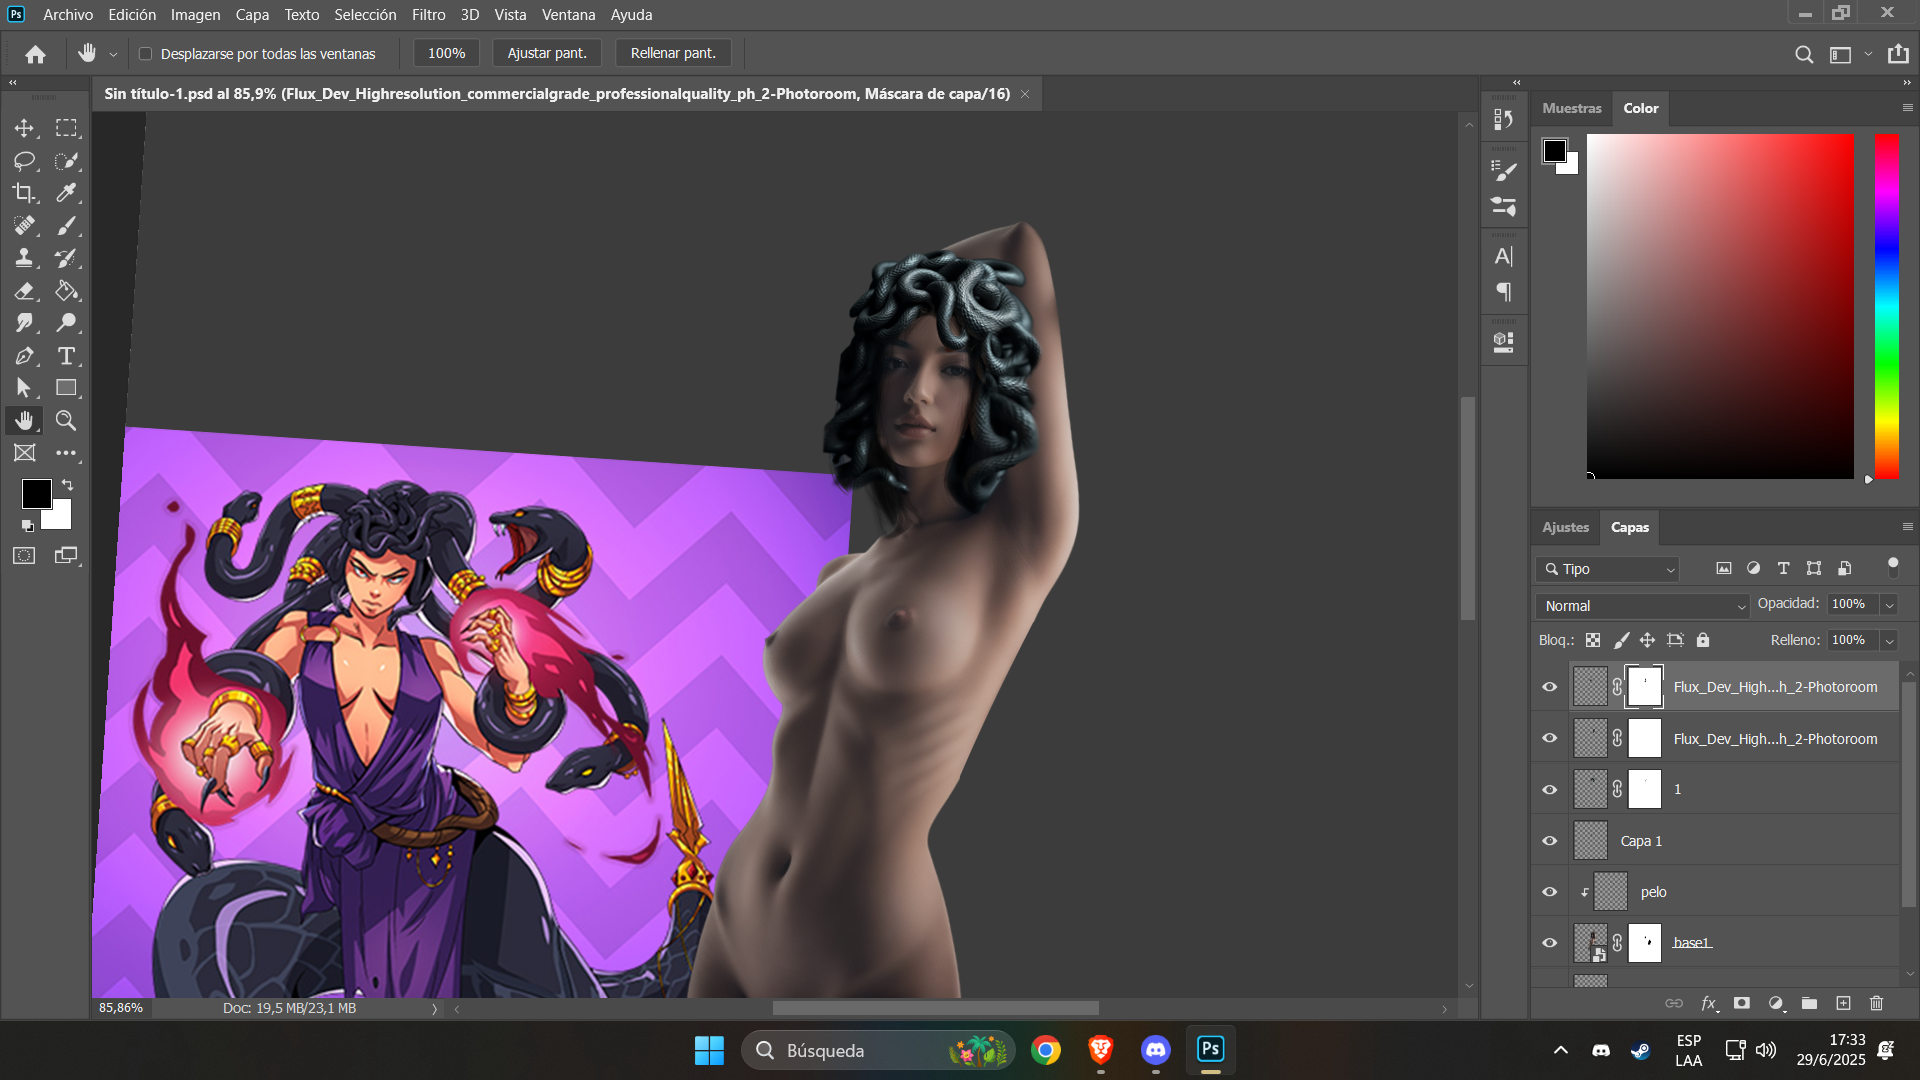Click the 100% zoom button
Image resolution: width=1920 pixels, height=1080 pixels.
point(446,53)
